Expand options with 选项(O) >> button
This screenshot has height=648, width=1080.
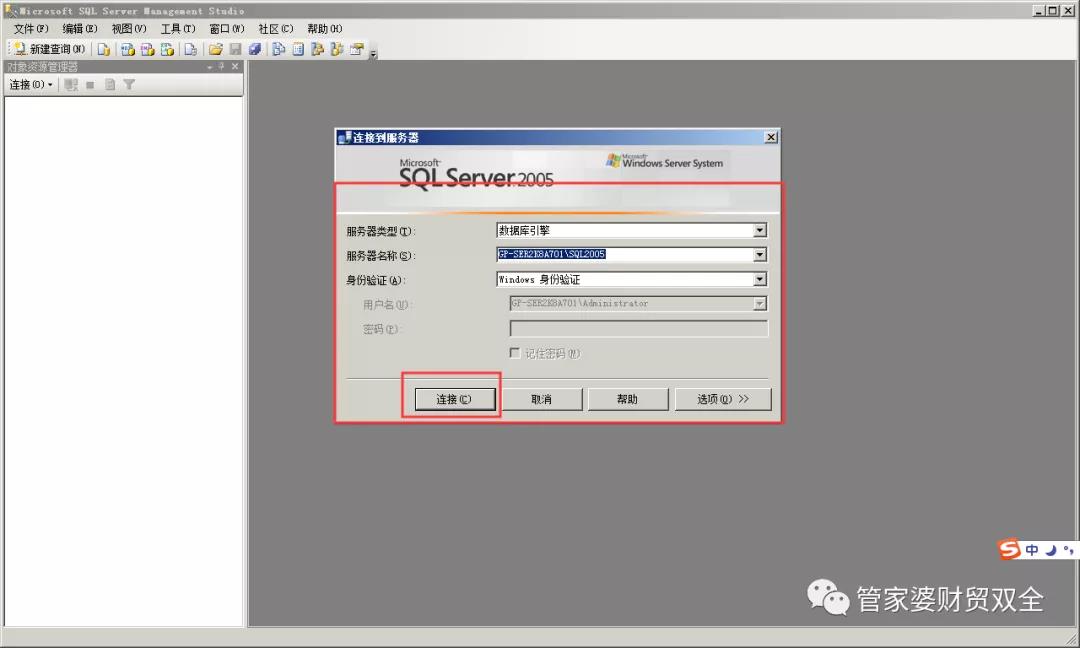pos(723,399)
